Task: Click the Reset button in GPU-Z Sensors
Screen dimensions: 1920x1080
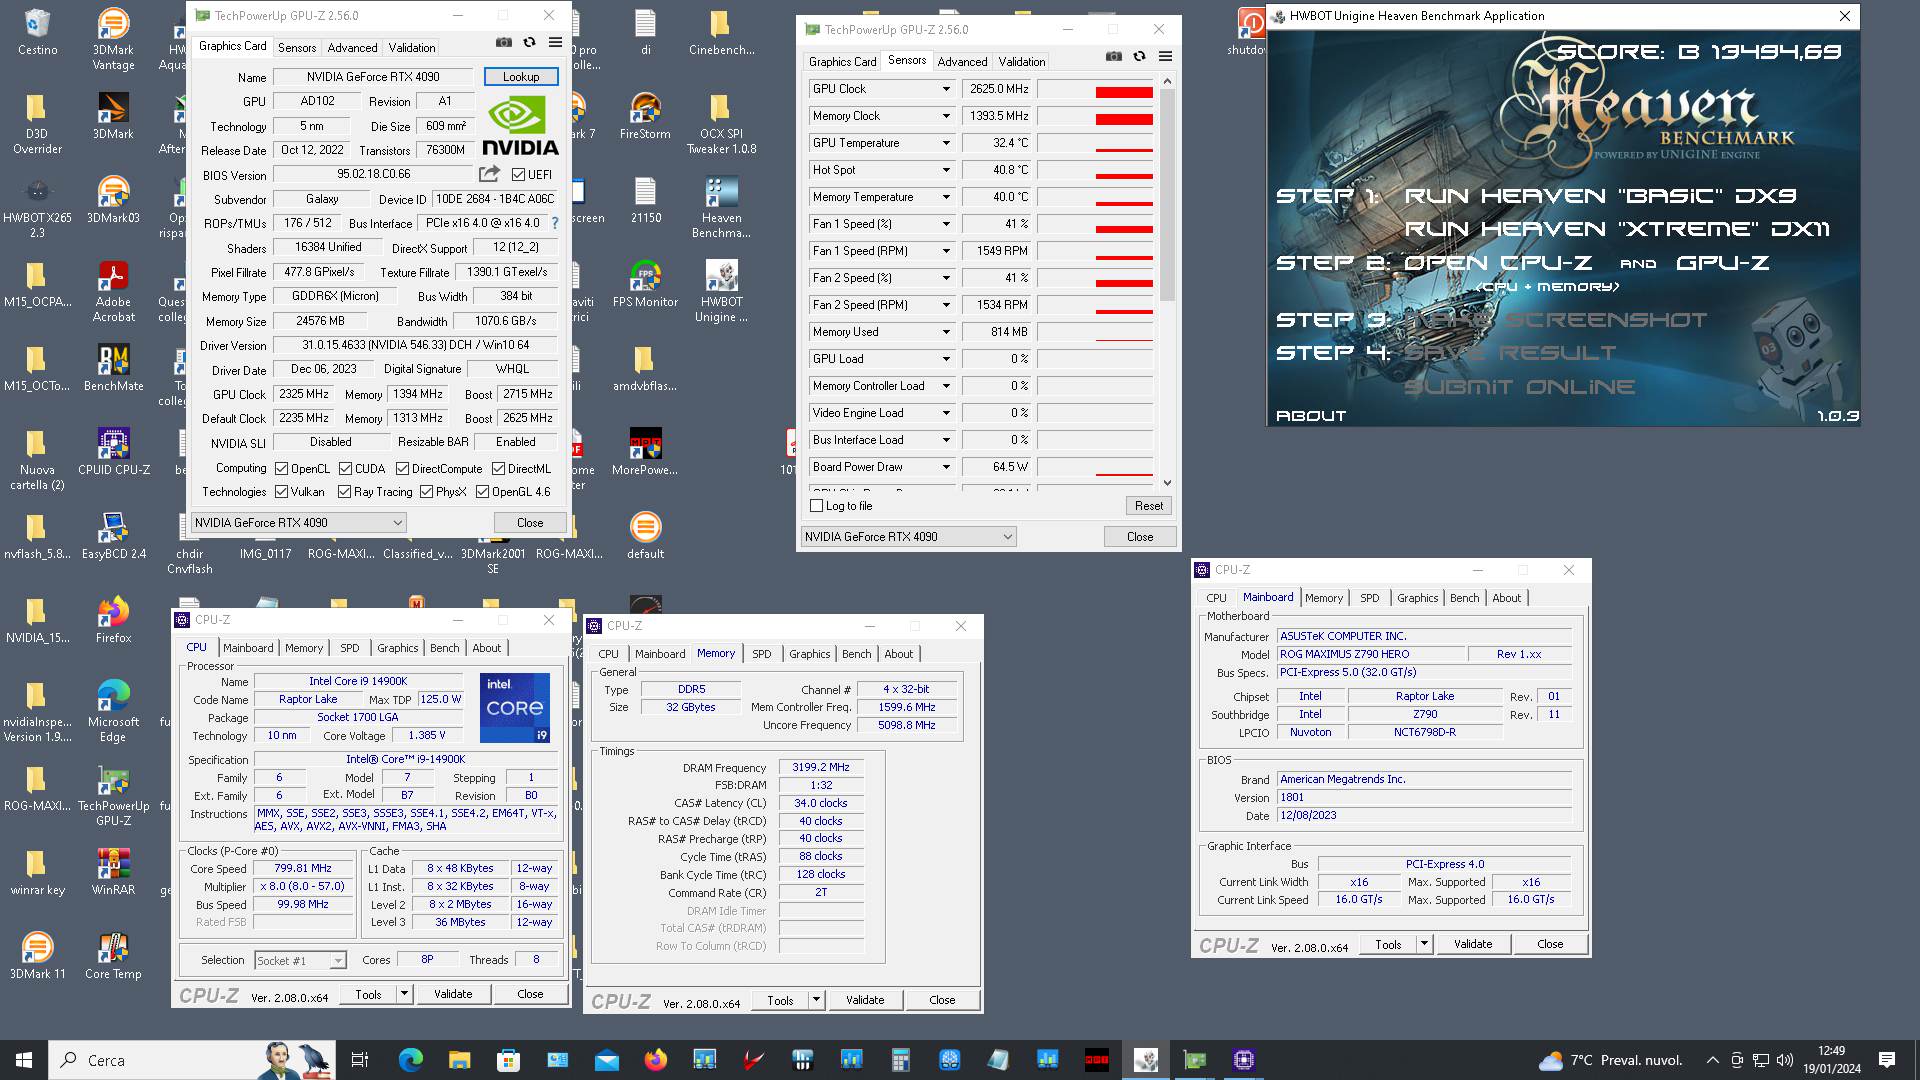Action: click(x=1148, y=506)
